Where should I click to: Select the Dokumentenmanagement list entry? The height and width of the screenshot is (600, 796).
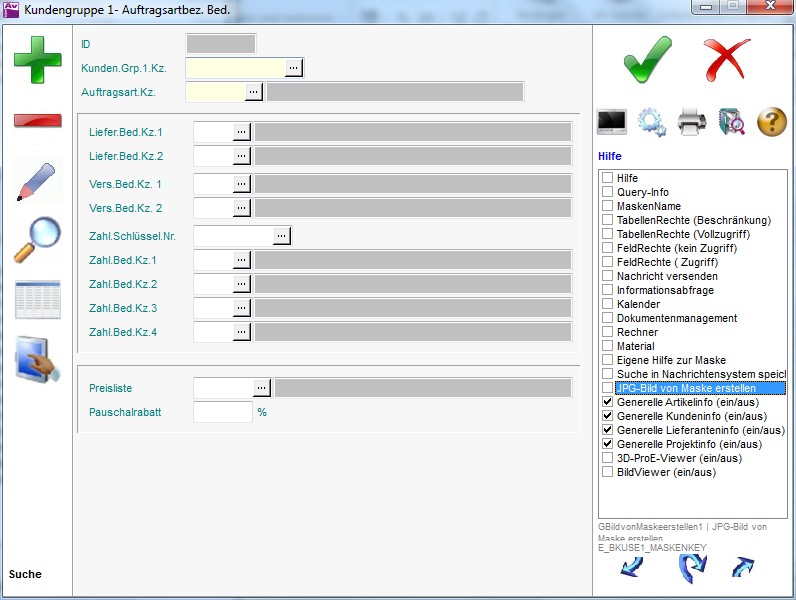pos(676,318)
